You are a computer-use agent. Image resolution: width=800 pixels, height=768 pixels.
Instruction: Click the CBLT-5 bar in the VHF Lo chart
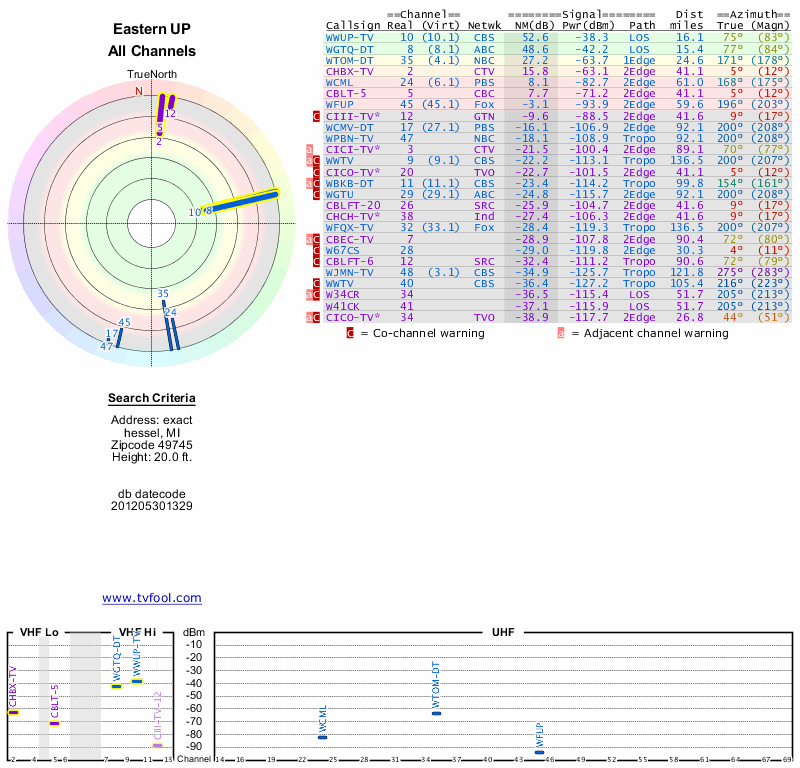55,723
